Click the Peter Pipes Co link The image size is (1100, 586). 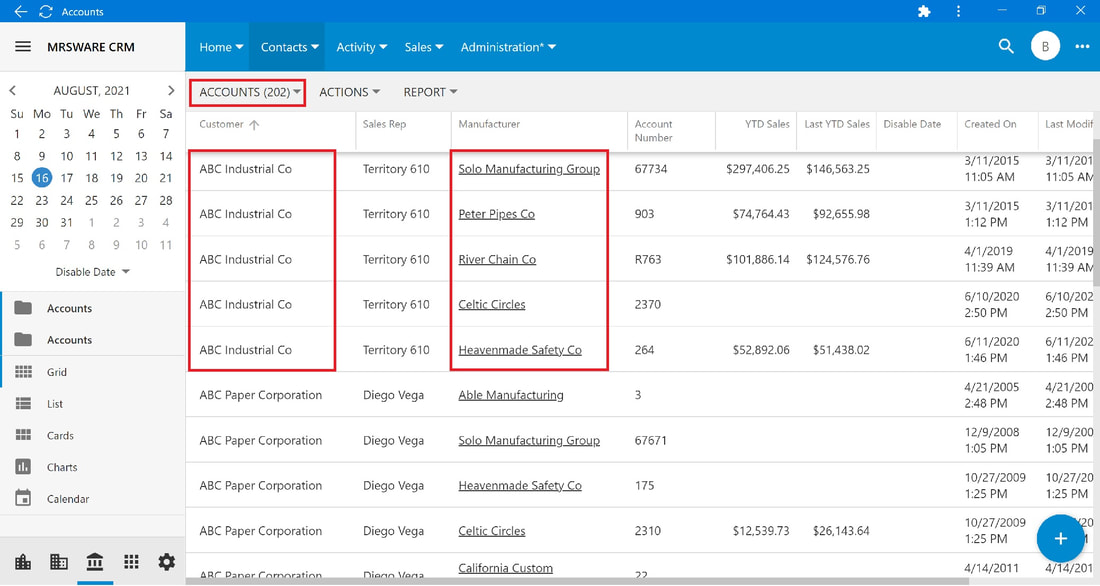[497, 214]
